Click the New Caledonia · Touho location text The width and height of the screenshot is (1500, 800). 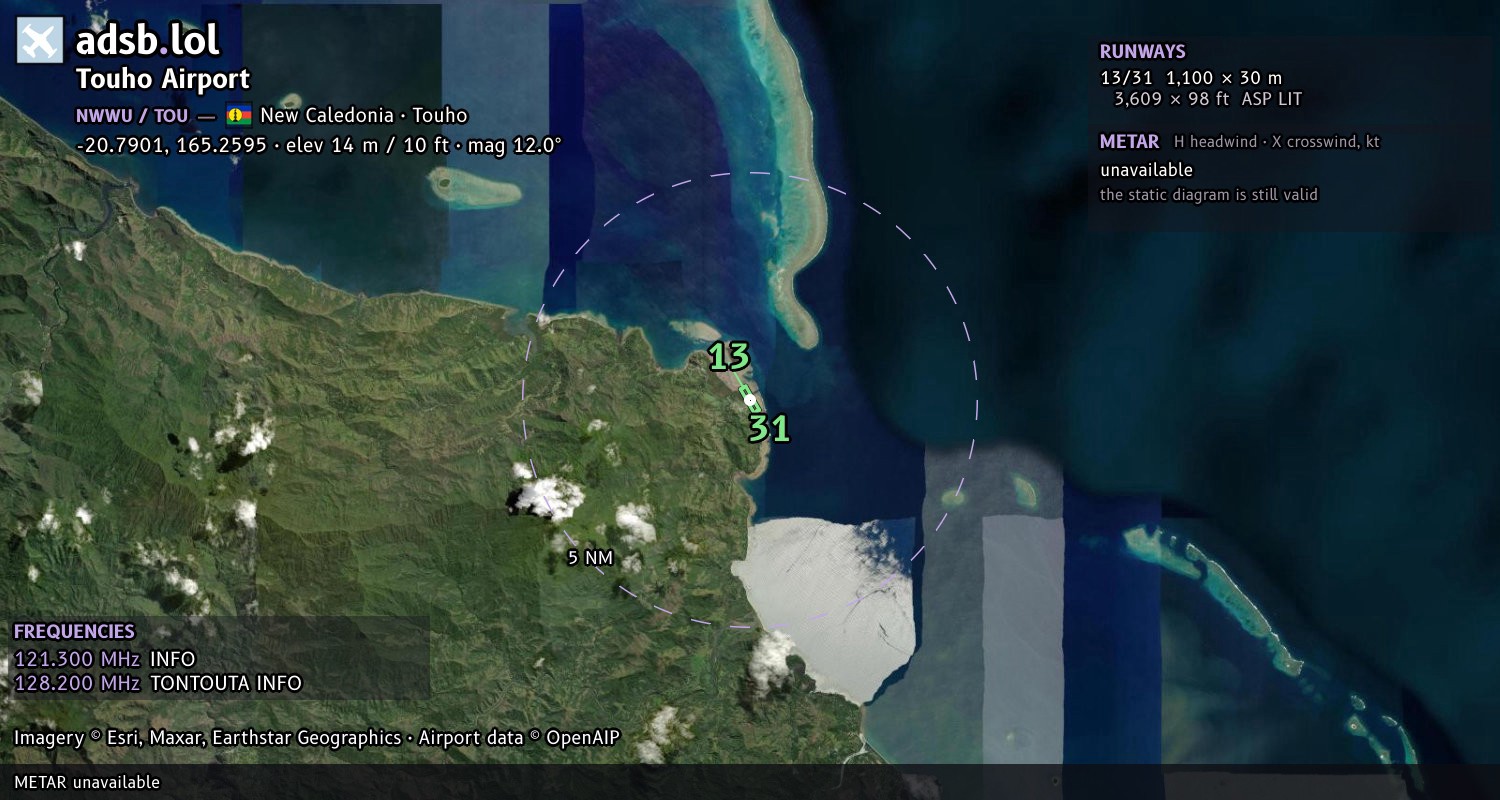point(364,115)
